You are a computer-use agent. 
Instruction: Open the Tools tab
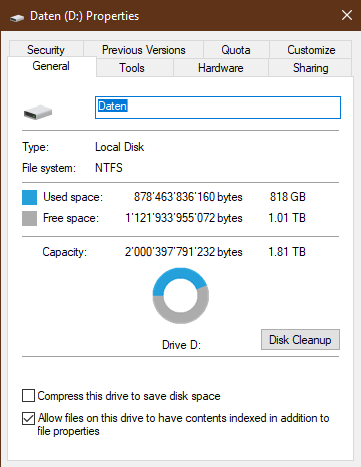coord(132,68)
